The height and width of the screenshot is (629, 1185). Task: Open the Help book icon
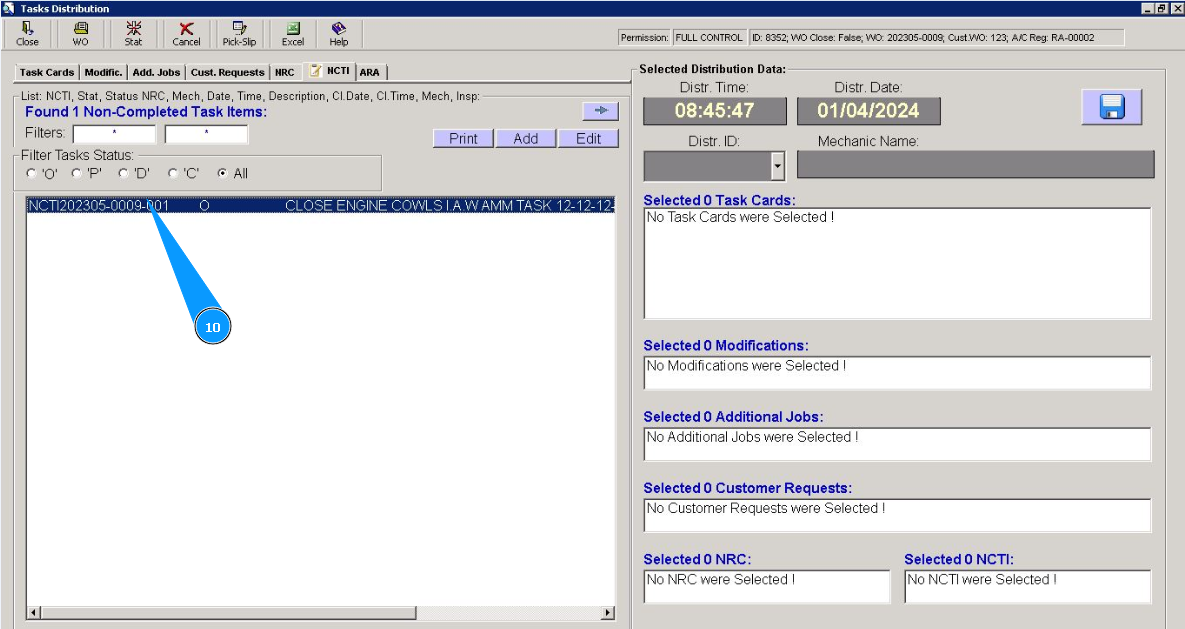pos(339,34)
